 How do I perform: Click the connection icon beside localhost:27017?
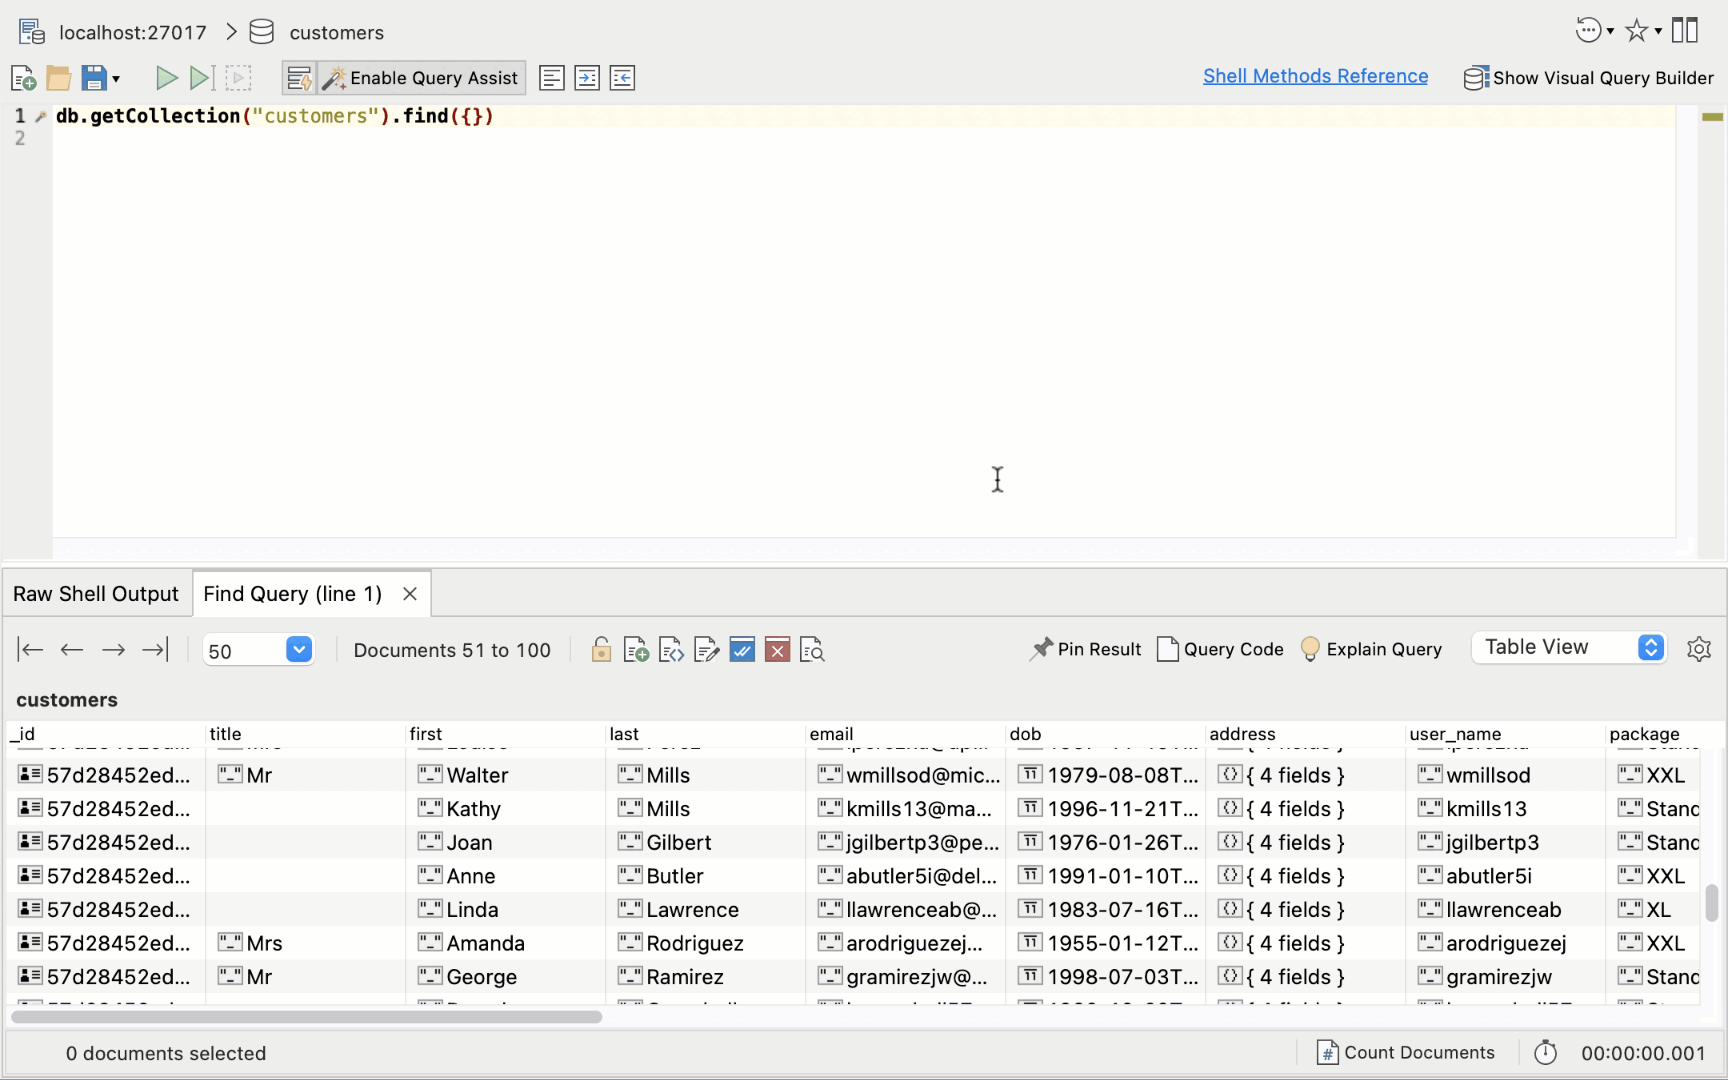click(32, 32)
